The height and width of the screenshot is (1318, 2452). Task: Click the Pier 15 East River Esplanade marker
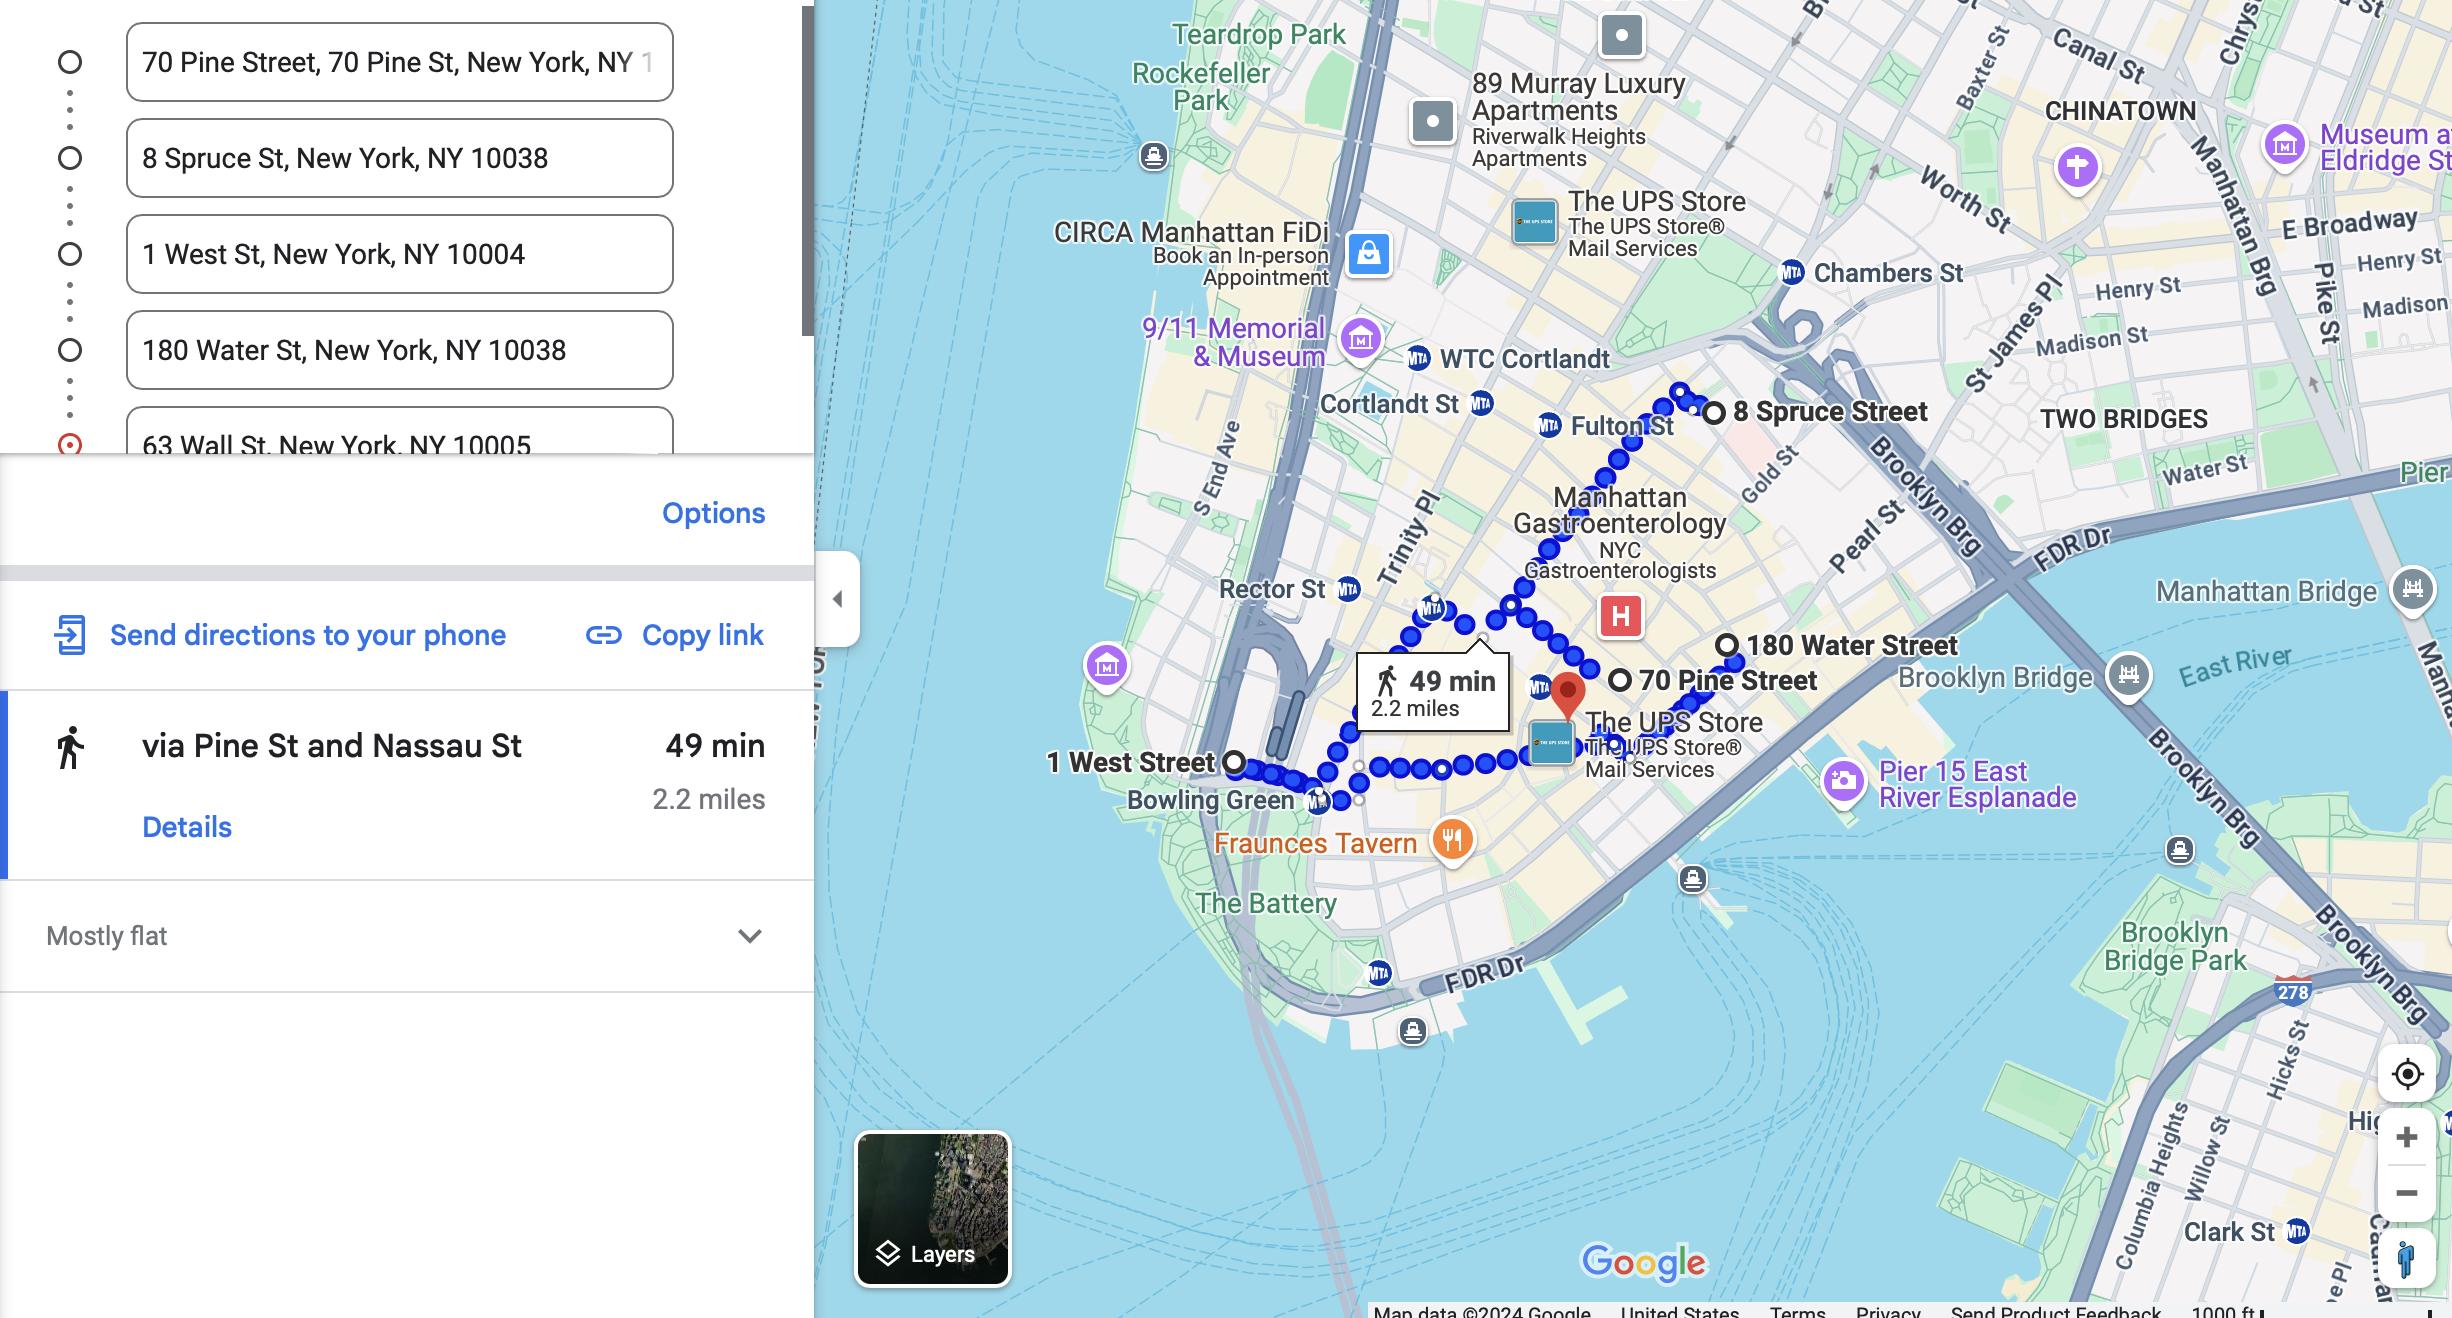pos(1844,780)
